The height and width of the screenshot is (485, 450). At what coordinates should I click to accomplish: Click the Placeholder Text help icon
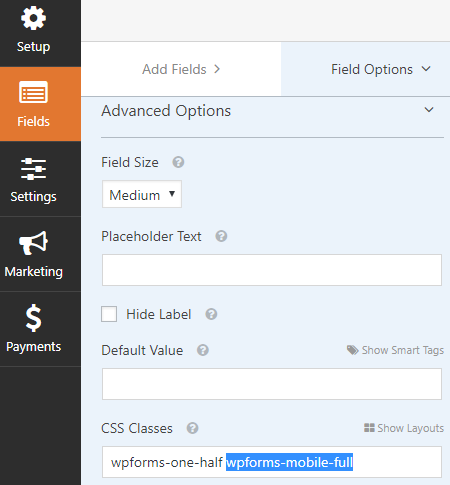[221, 236]
